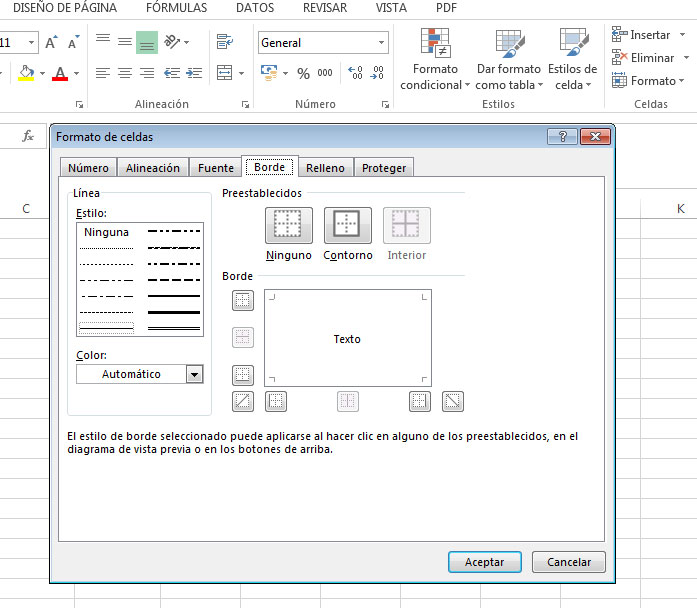The height and width of the screenshot is (608, 697).
Task: Open Formato condicional menu
Action: pyautogui.click(x=435, y=58)
